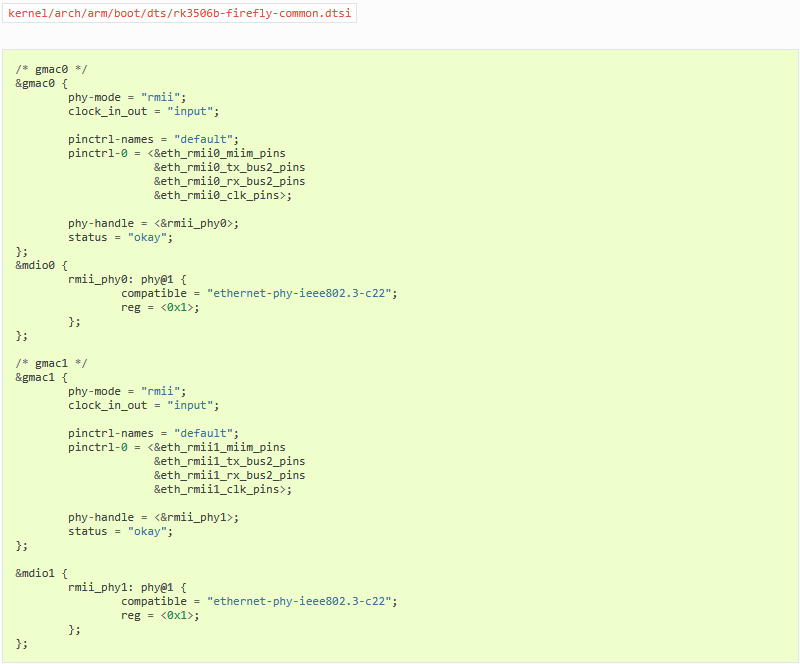This screenshot has height=664, width=800.
Task: Click the '&gmac0 {' node line
Action: pyautogui.click(x=41, y=83)
